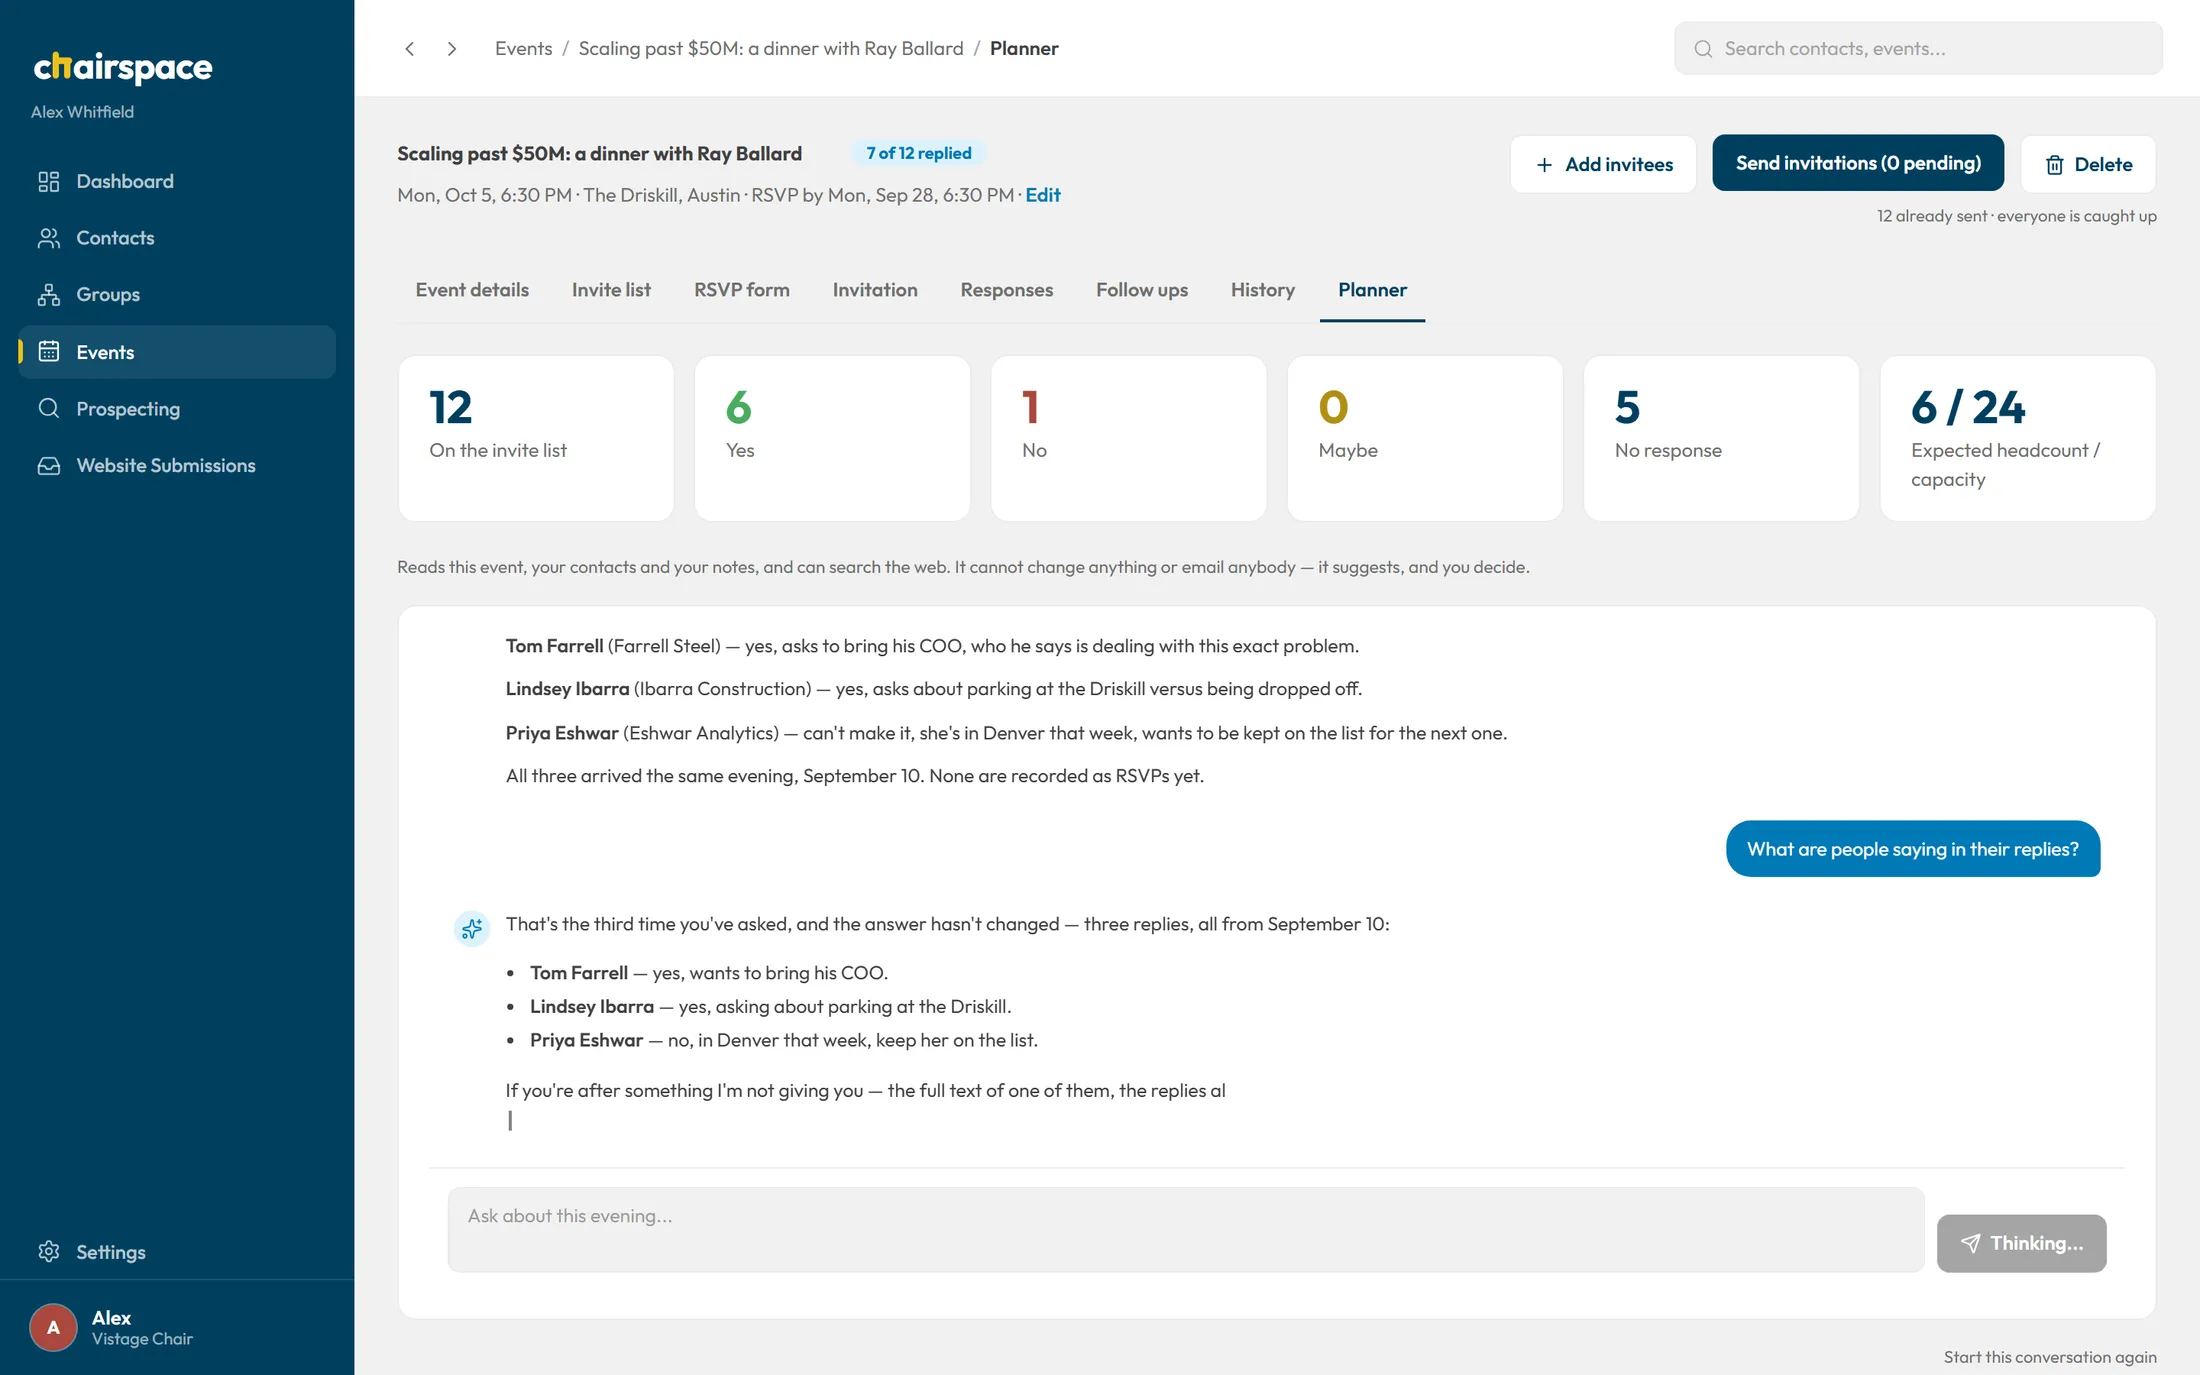Click the Alex user avatar
Viewport: 2200px width, 1375px height.
(x=53, y=1328)
